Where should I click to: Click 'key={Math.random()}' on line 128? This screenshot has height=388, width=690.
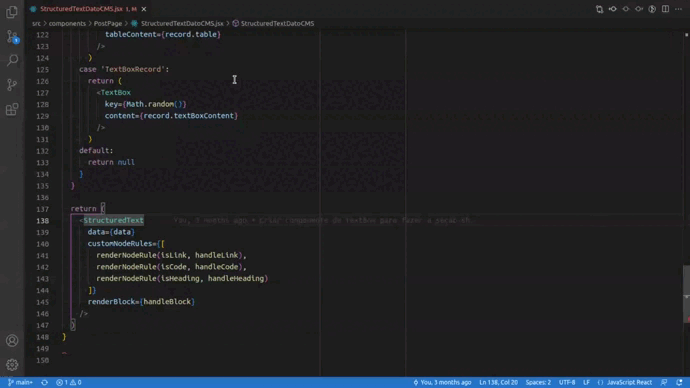146,104
